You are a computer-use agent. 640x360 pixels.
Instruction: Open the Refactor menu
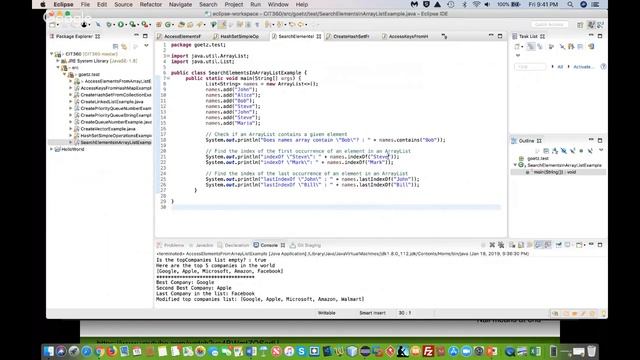151,4
